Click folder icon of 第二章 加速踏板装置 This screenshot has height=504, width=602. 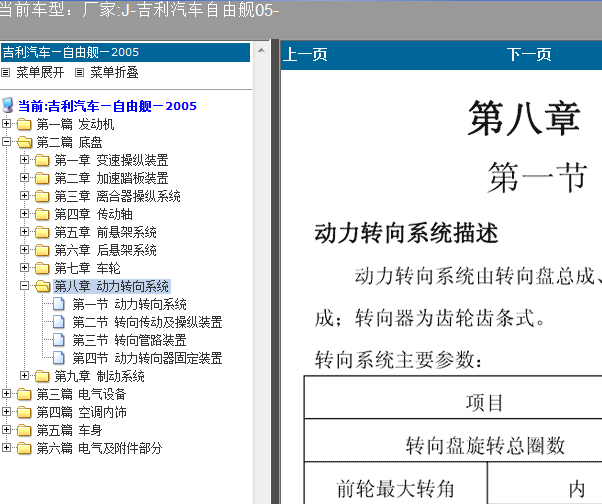(x=42, y=178)
